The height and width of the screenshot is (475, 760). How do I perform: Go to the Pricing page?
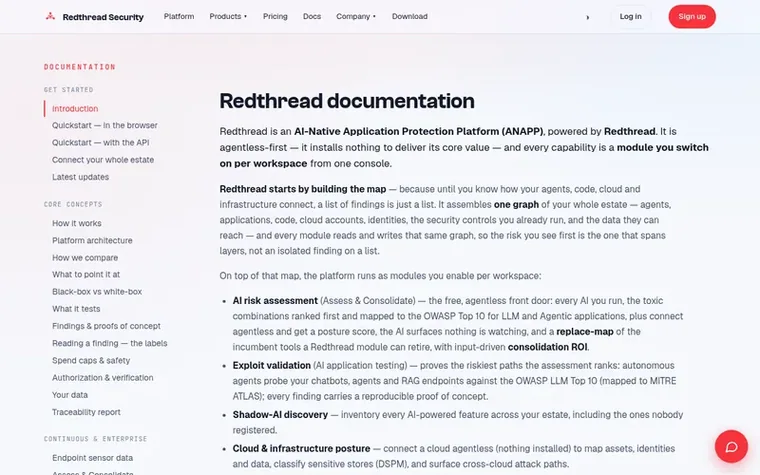click(x=275, y=16)
